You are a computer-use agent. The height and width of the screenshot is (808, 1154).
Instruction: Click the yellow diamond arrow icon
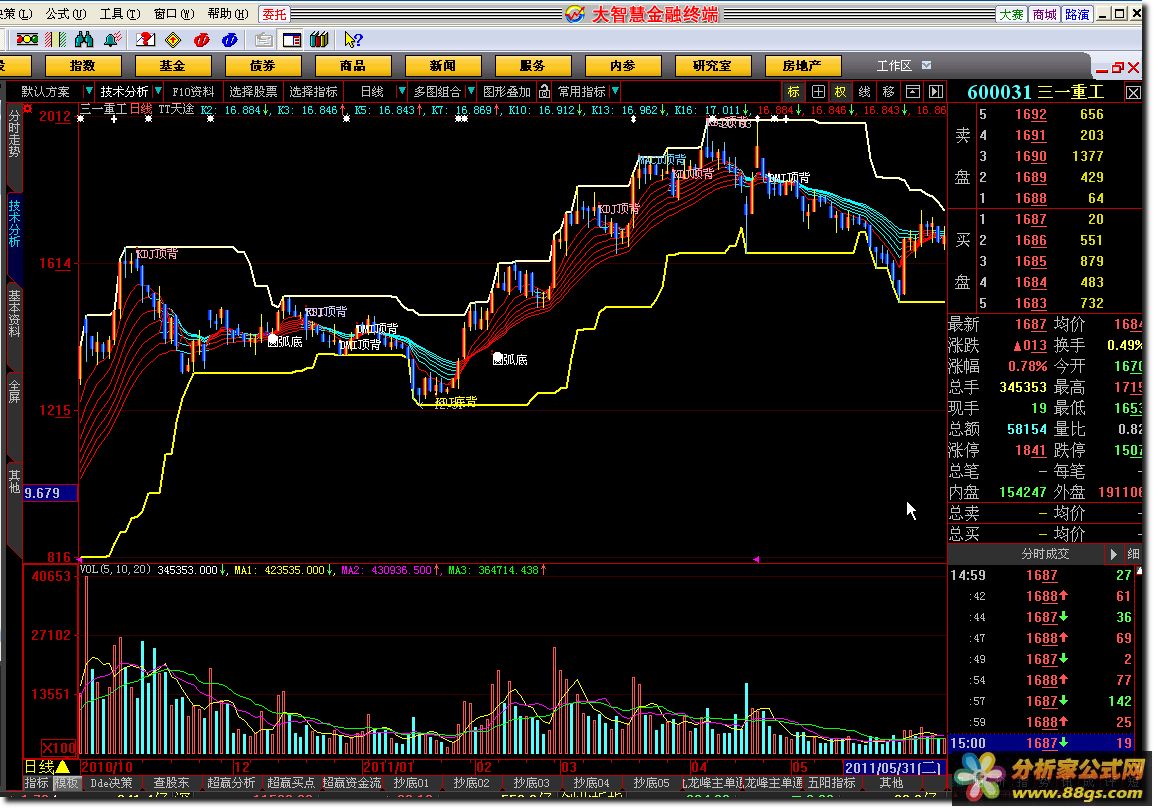tap(173, 39)
